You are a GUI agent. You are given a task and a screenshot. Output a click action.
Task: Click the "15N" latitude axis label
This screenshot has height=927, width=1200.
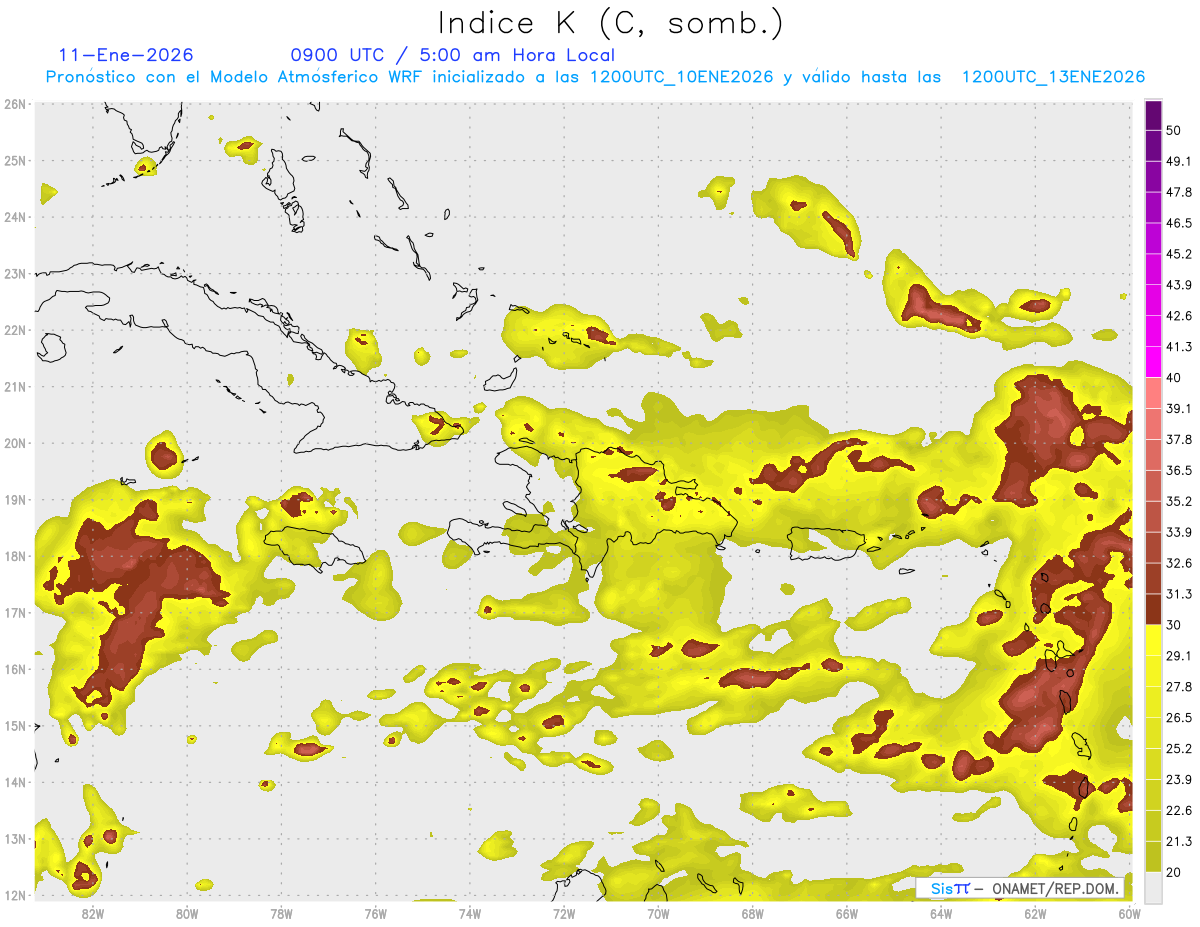pos(15,726)
